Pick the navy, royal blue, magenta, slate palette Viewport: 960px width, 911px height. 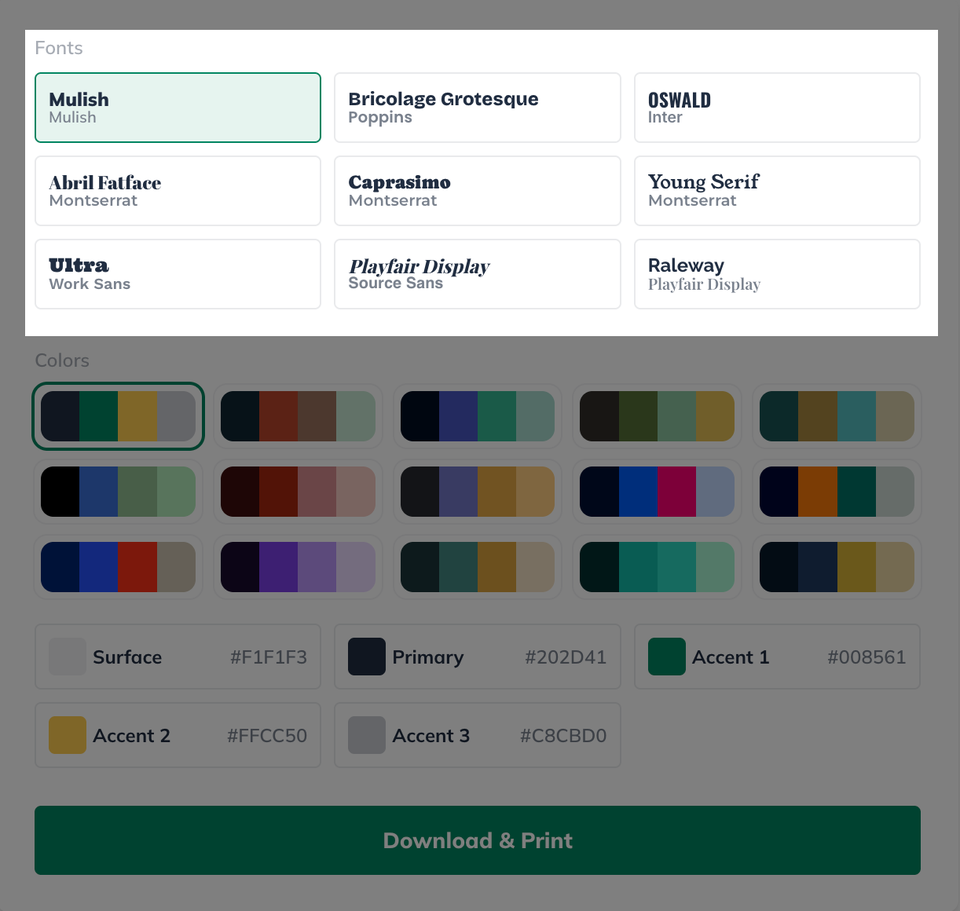(657, 492)
